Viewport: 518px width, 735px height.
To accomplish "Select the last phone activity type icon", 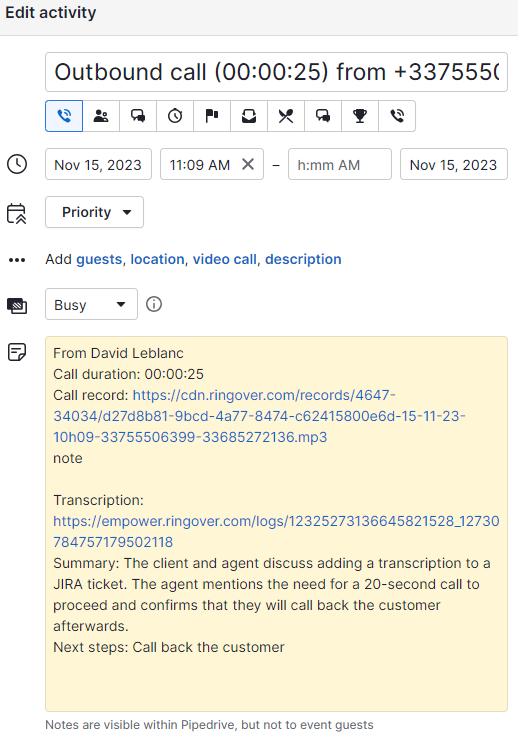I will tap(397, 116).
